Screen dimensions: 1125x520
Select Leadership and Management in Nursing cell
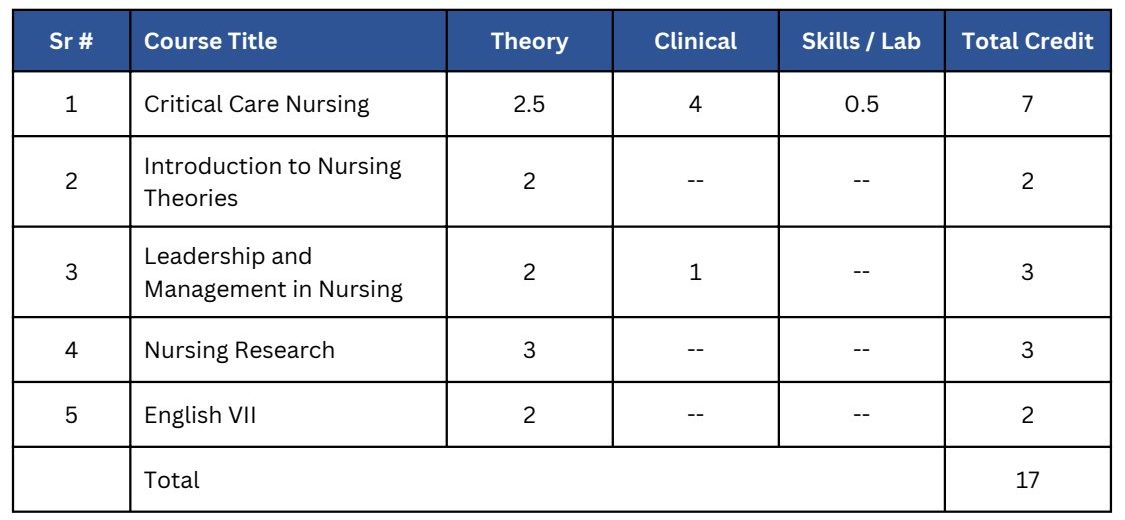pyautogui.click(x=288, y=272)
